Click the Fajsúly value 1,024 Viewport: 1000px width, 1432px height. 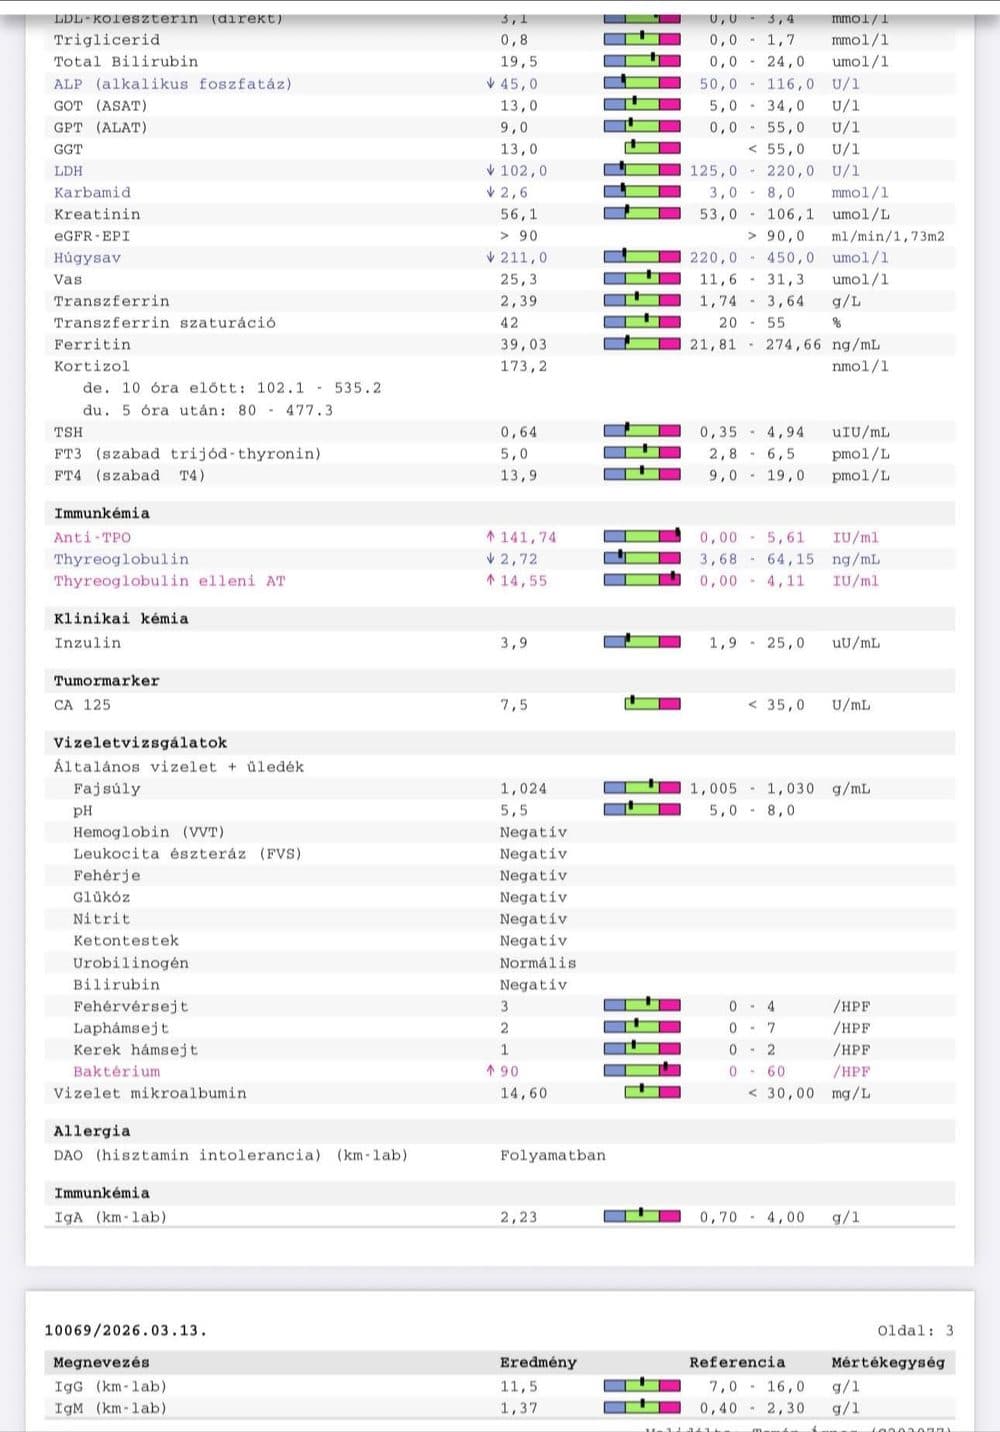pyautogui.click(x=524, y=788)
